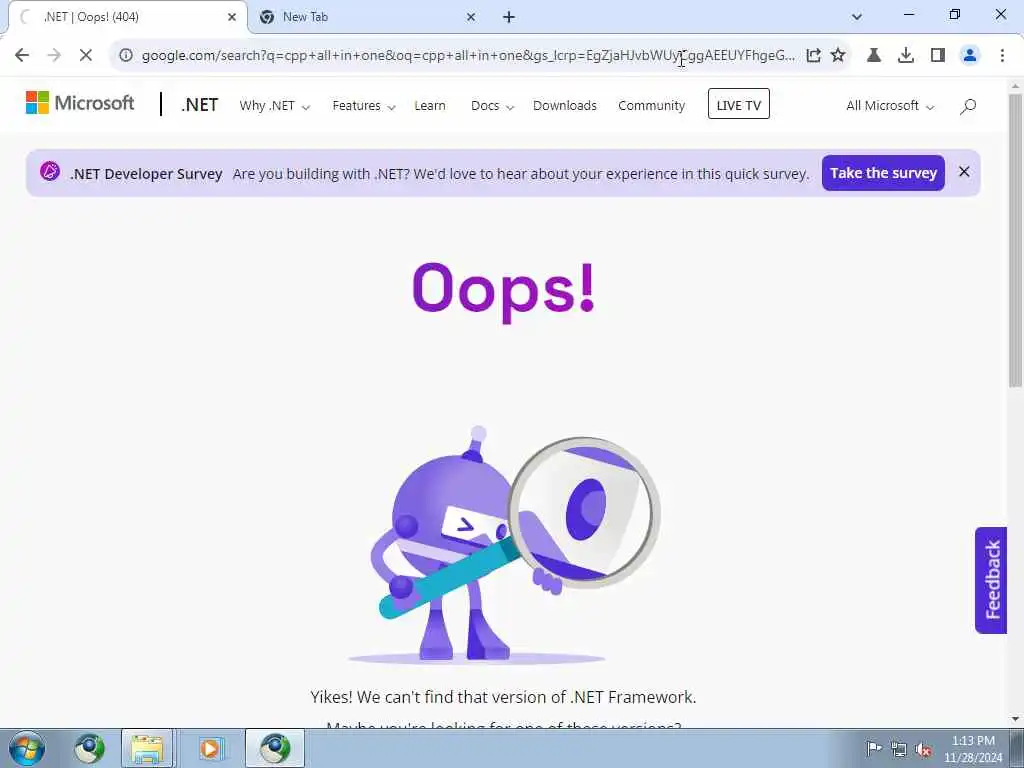Close the .NET Oops (404) tab
The width and height of the screenshot is (1024, 768).
pyautogui.click(x=232, y=17)
